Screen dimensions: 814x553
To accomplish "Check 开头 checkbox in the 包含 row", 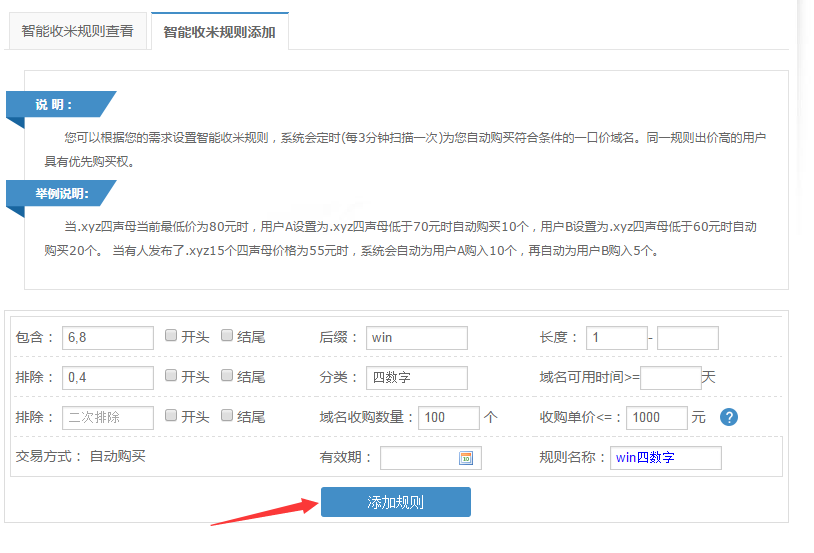I will tap(172, 336).
